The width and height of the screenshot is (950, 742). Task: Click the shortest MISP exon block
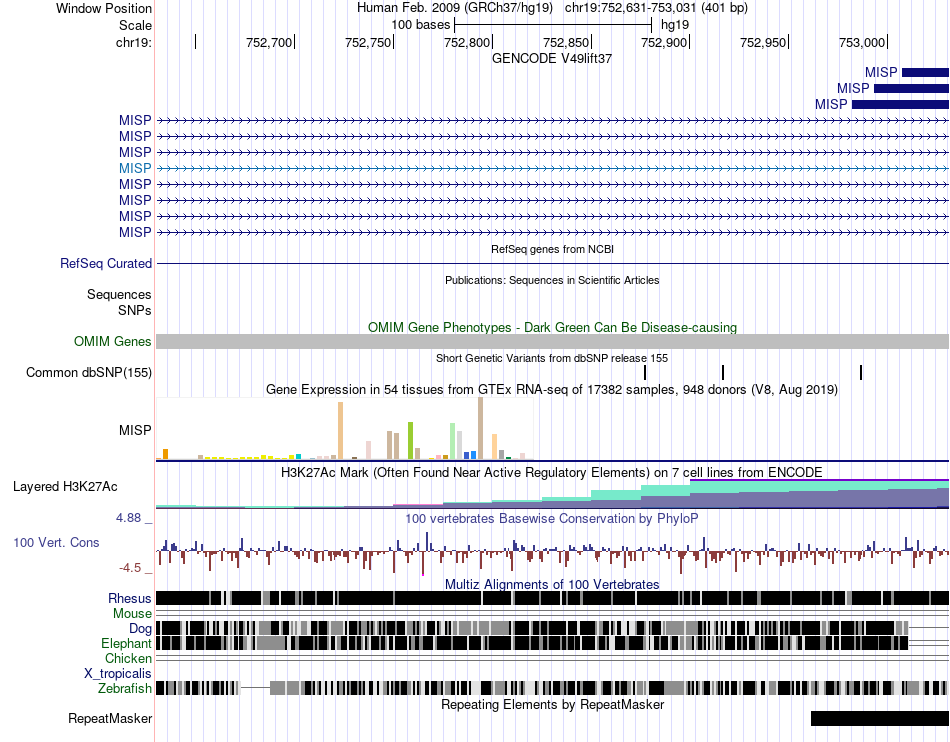(x=925, y=73)
